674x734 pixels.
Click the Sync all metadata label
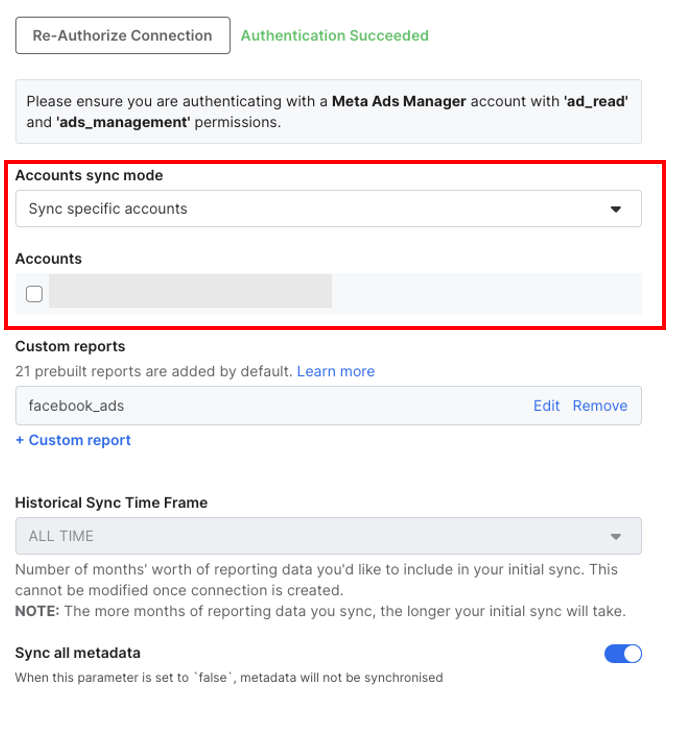click(78, 653)
